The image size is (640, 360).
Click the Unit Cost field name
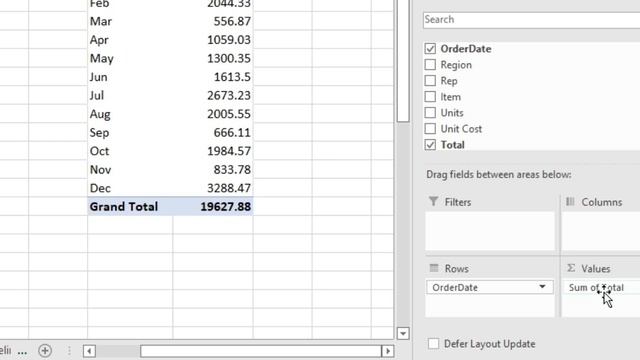click(x=461, y=129)
